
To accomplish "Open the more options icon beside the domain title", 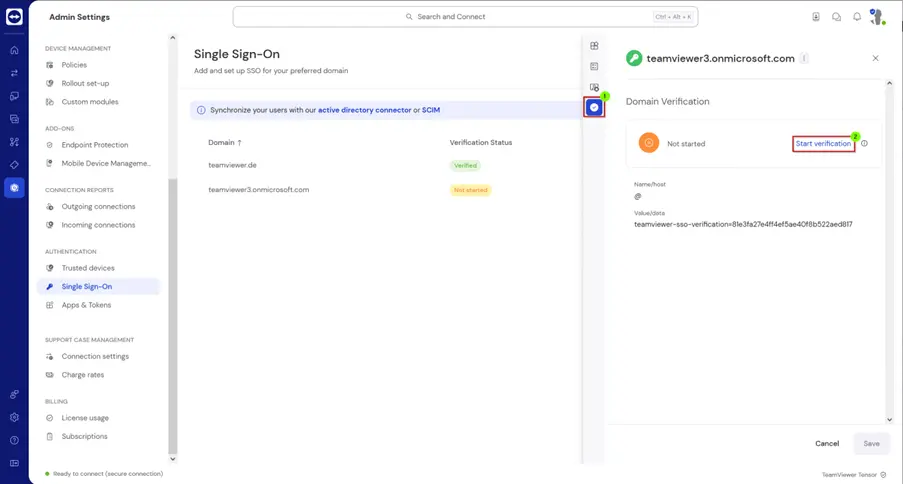I will pyautogui.click(x=805, y=58).
